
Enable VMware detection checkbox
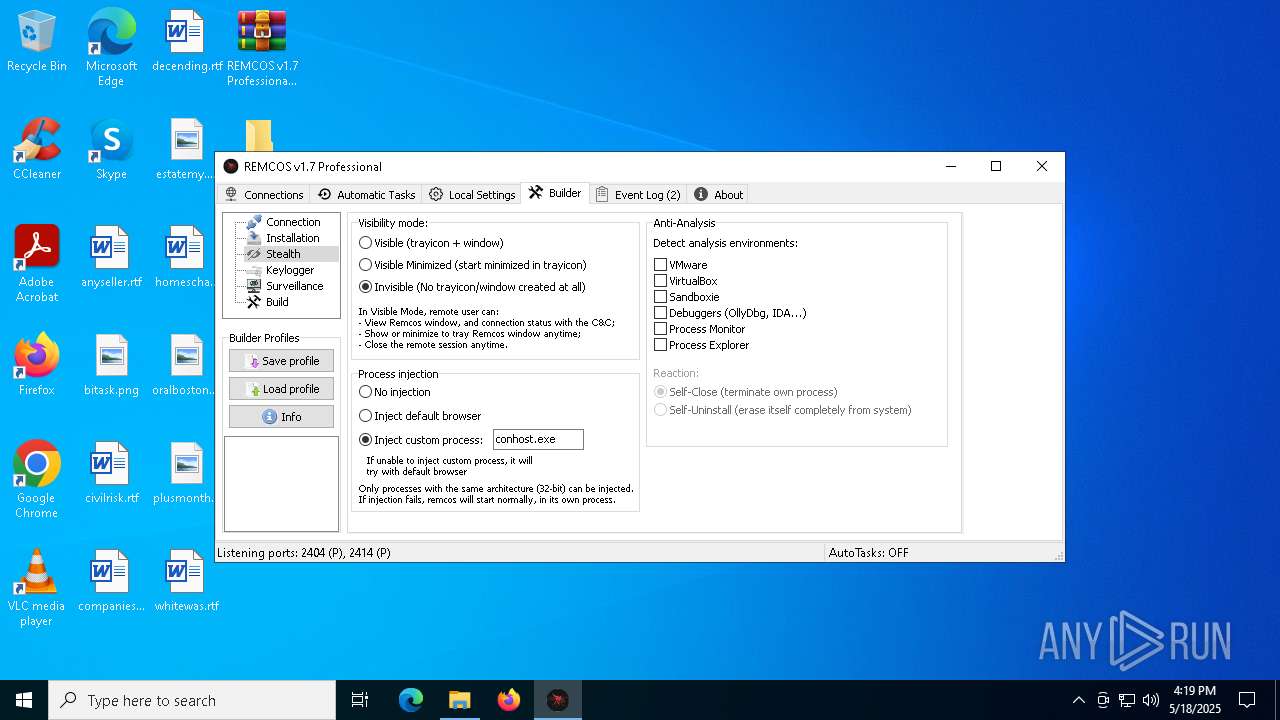[660, 265]
